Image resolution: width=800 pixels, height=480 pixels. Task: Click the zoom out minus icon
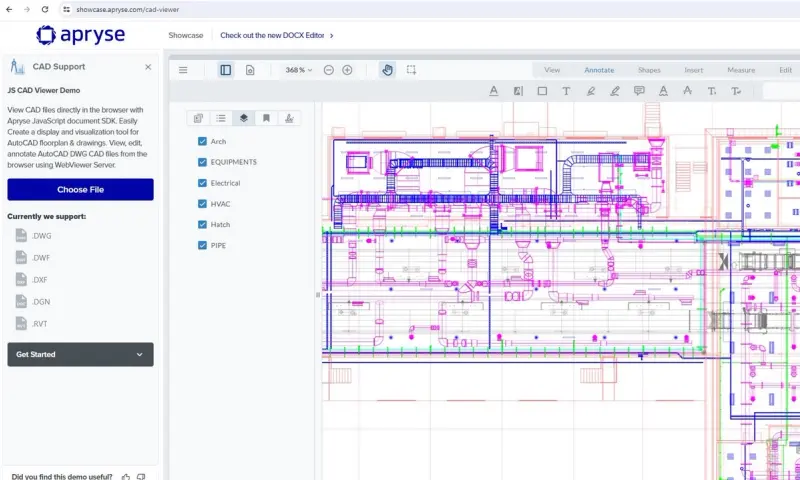(329, 70)
